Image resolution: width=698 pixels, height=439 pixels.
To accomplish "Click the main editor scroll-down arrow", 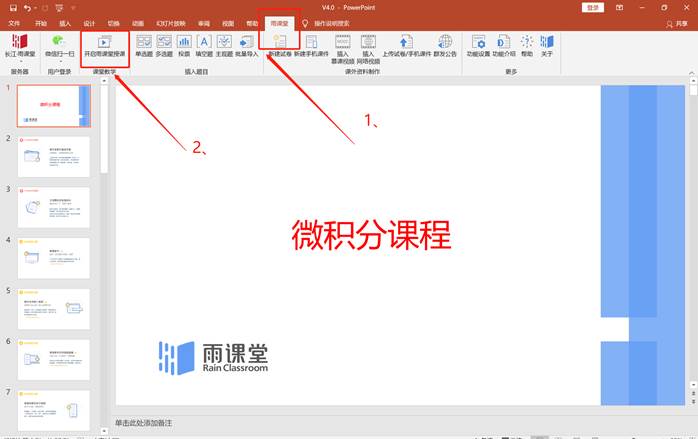I will (693, 385).
